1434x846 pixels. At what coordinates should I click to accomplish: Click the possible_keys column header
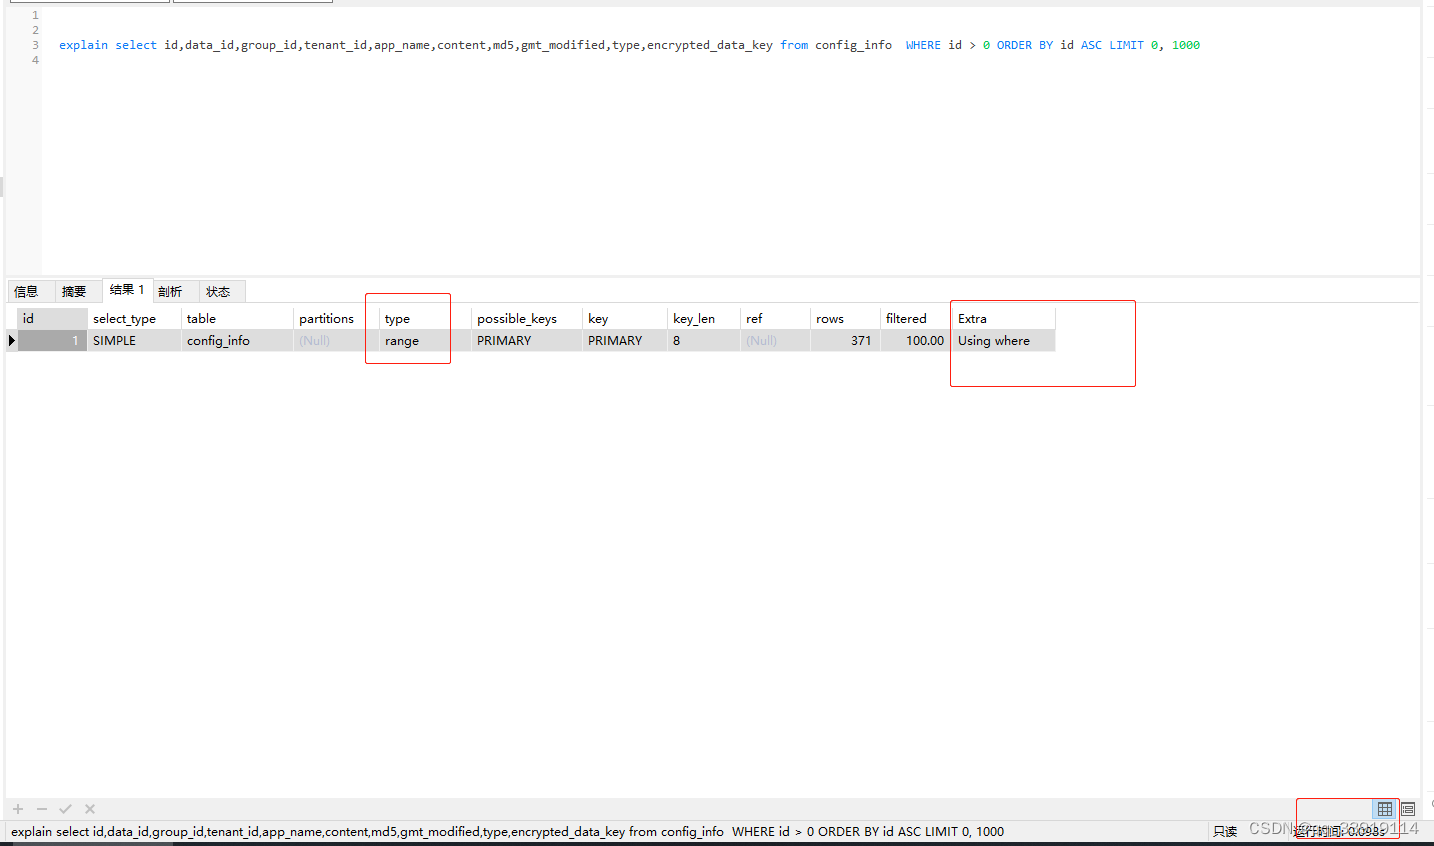517,318
